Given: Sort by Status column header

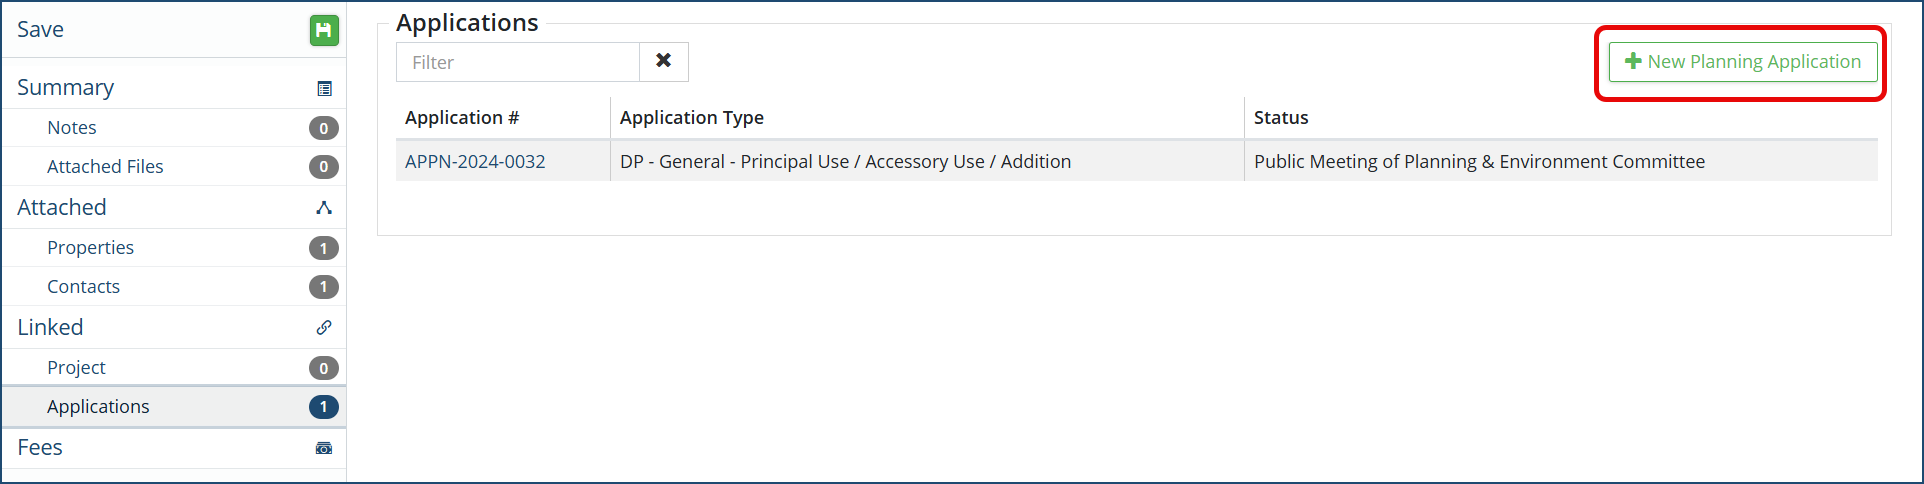Looking at the screenshot, I should tap(1281, 118).
